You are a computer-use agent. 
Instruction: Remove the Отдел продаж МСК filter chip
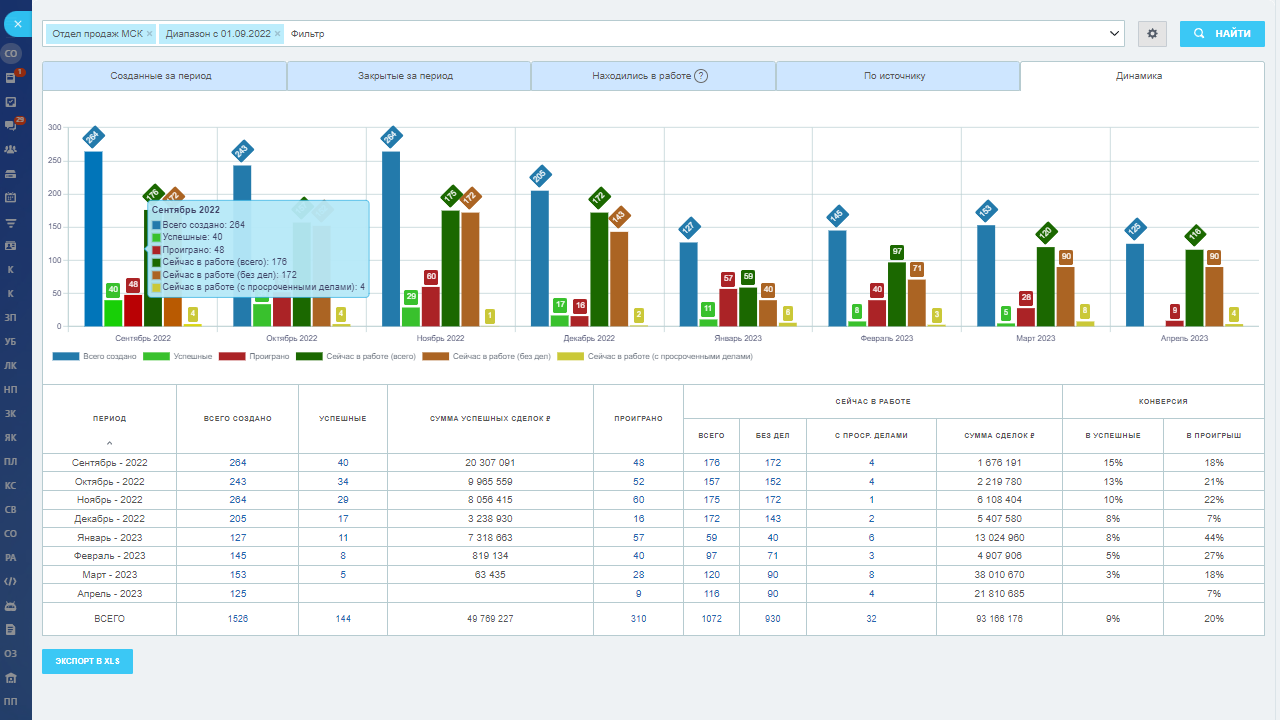(150, 34)
